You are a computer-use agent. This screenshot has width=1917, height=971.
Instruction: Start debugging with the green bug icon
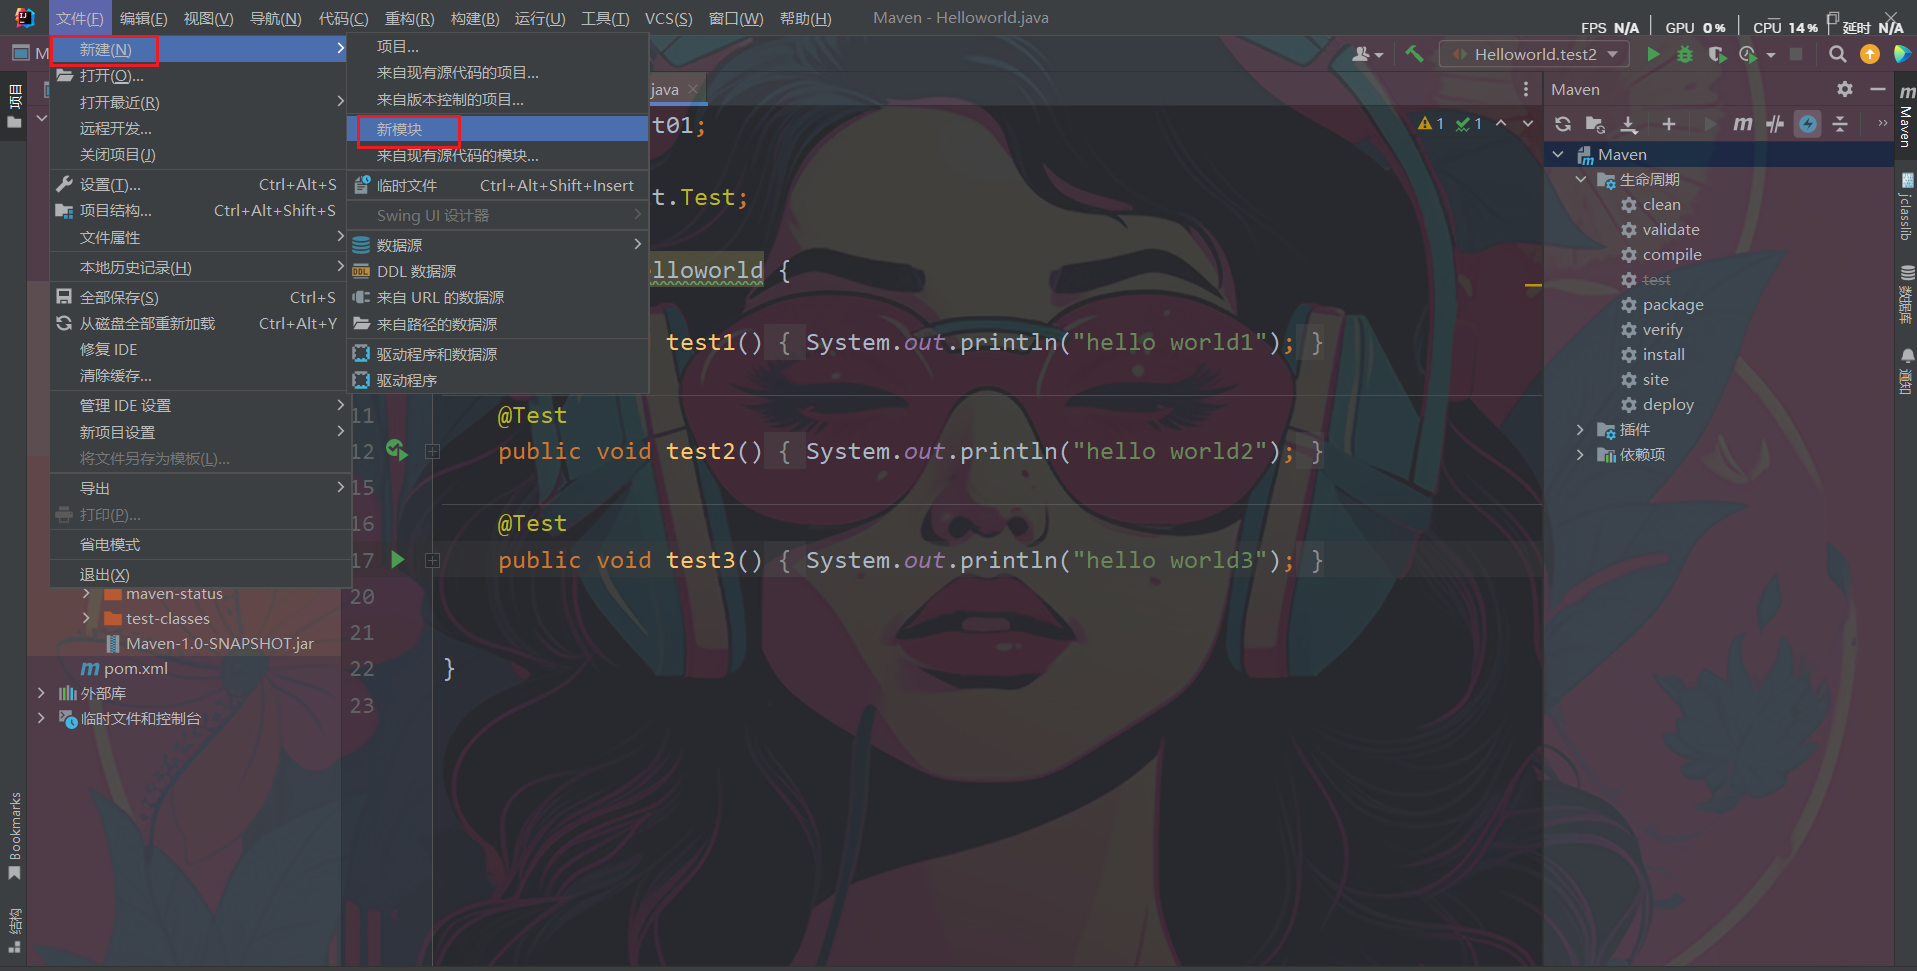(x=1685, y=54)
